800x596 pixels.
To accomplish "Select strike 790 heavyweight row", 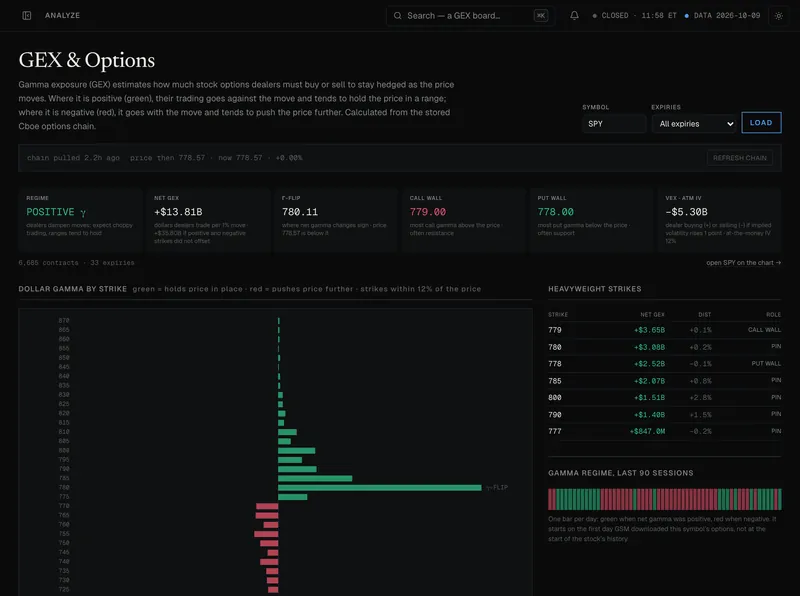I will [664, 414].
